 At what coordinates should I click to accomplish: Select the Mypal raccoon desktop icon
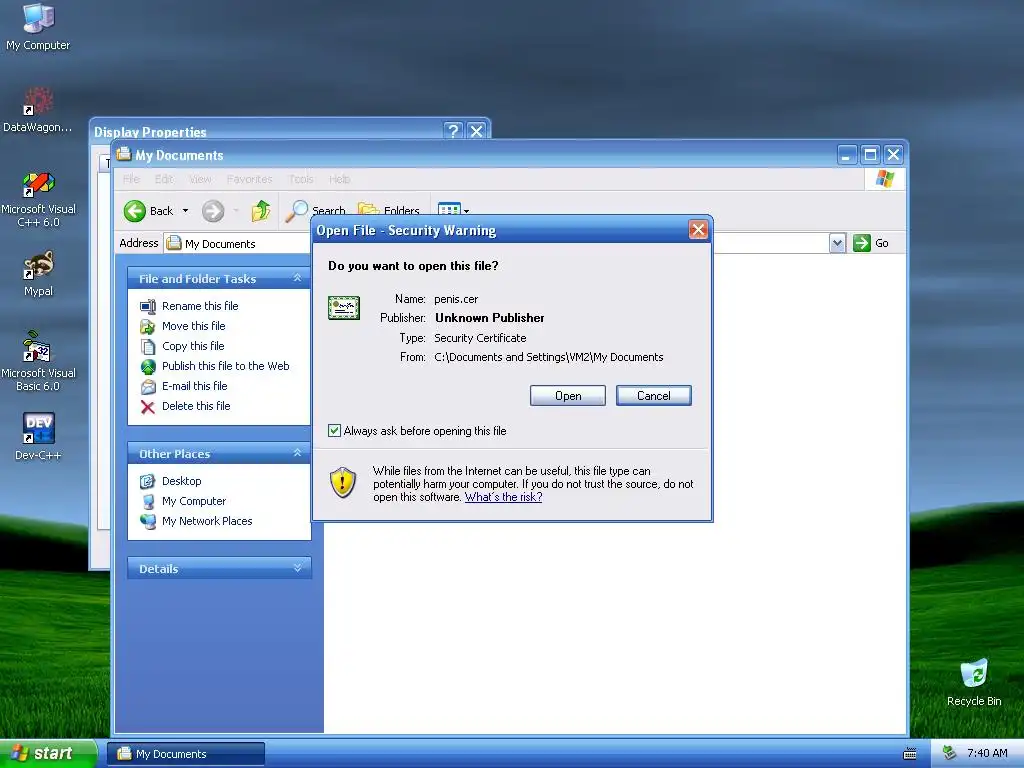[38, 273]
